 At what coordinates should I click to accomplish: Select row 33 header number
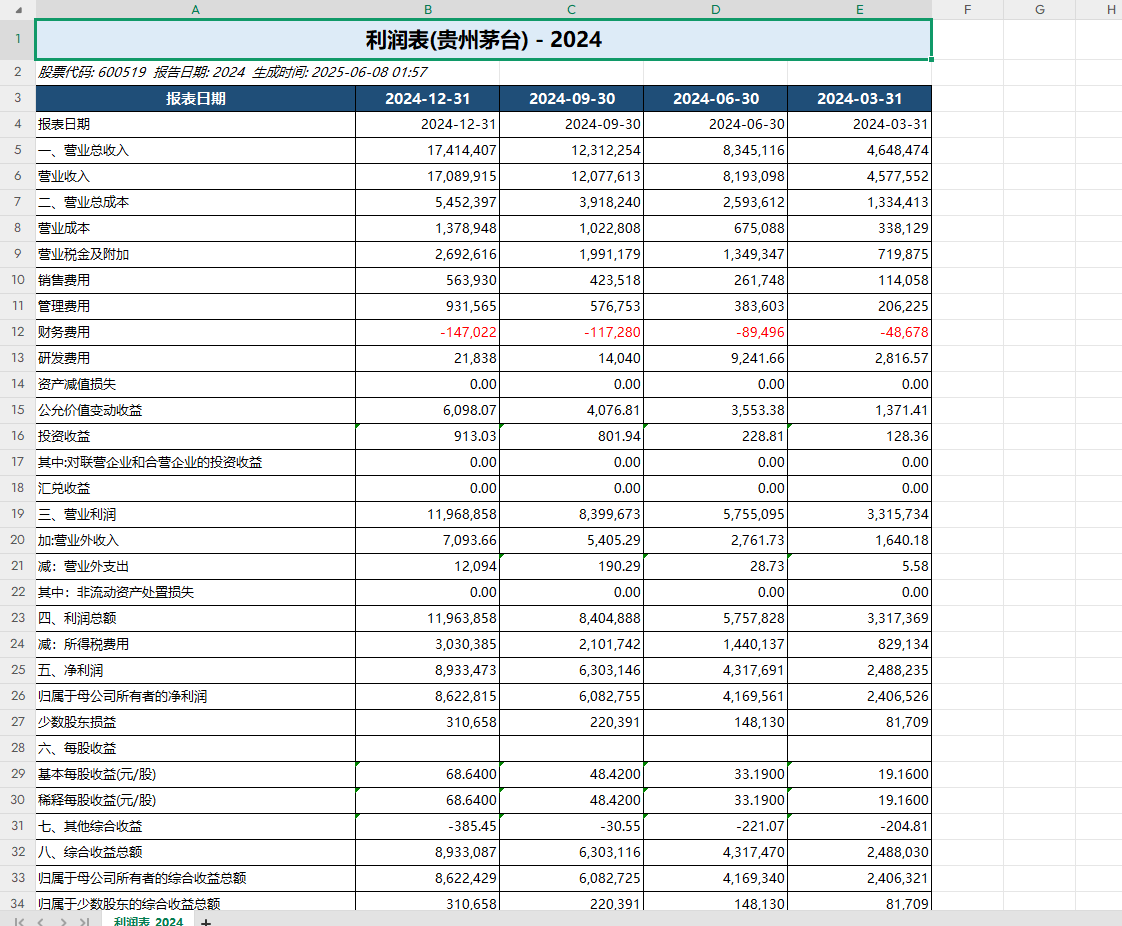click(x=18, y=878)
